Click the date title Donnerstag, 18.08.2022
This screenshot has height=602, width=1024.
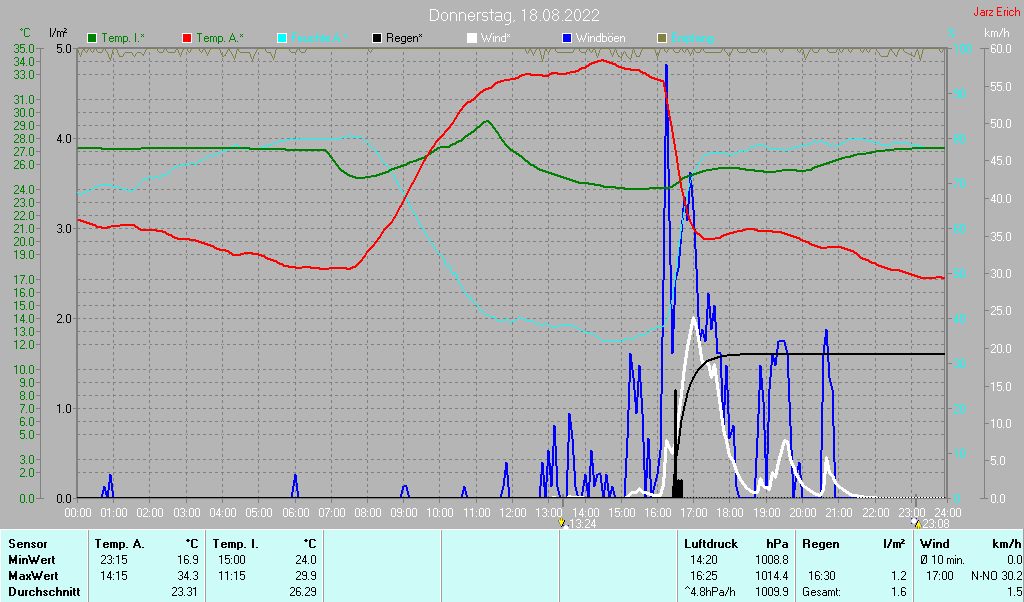click(514, 15)
